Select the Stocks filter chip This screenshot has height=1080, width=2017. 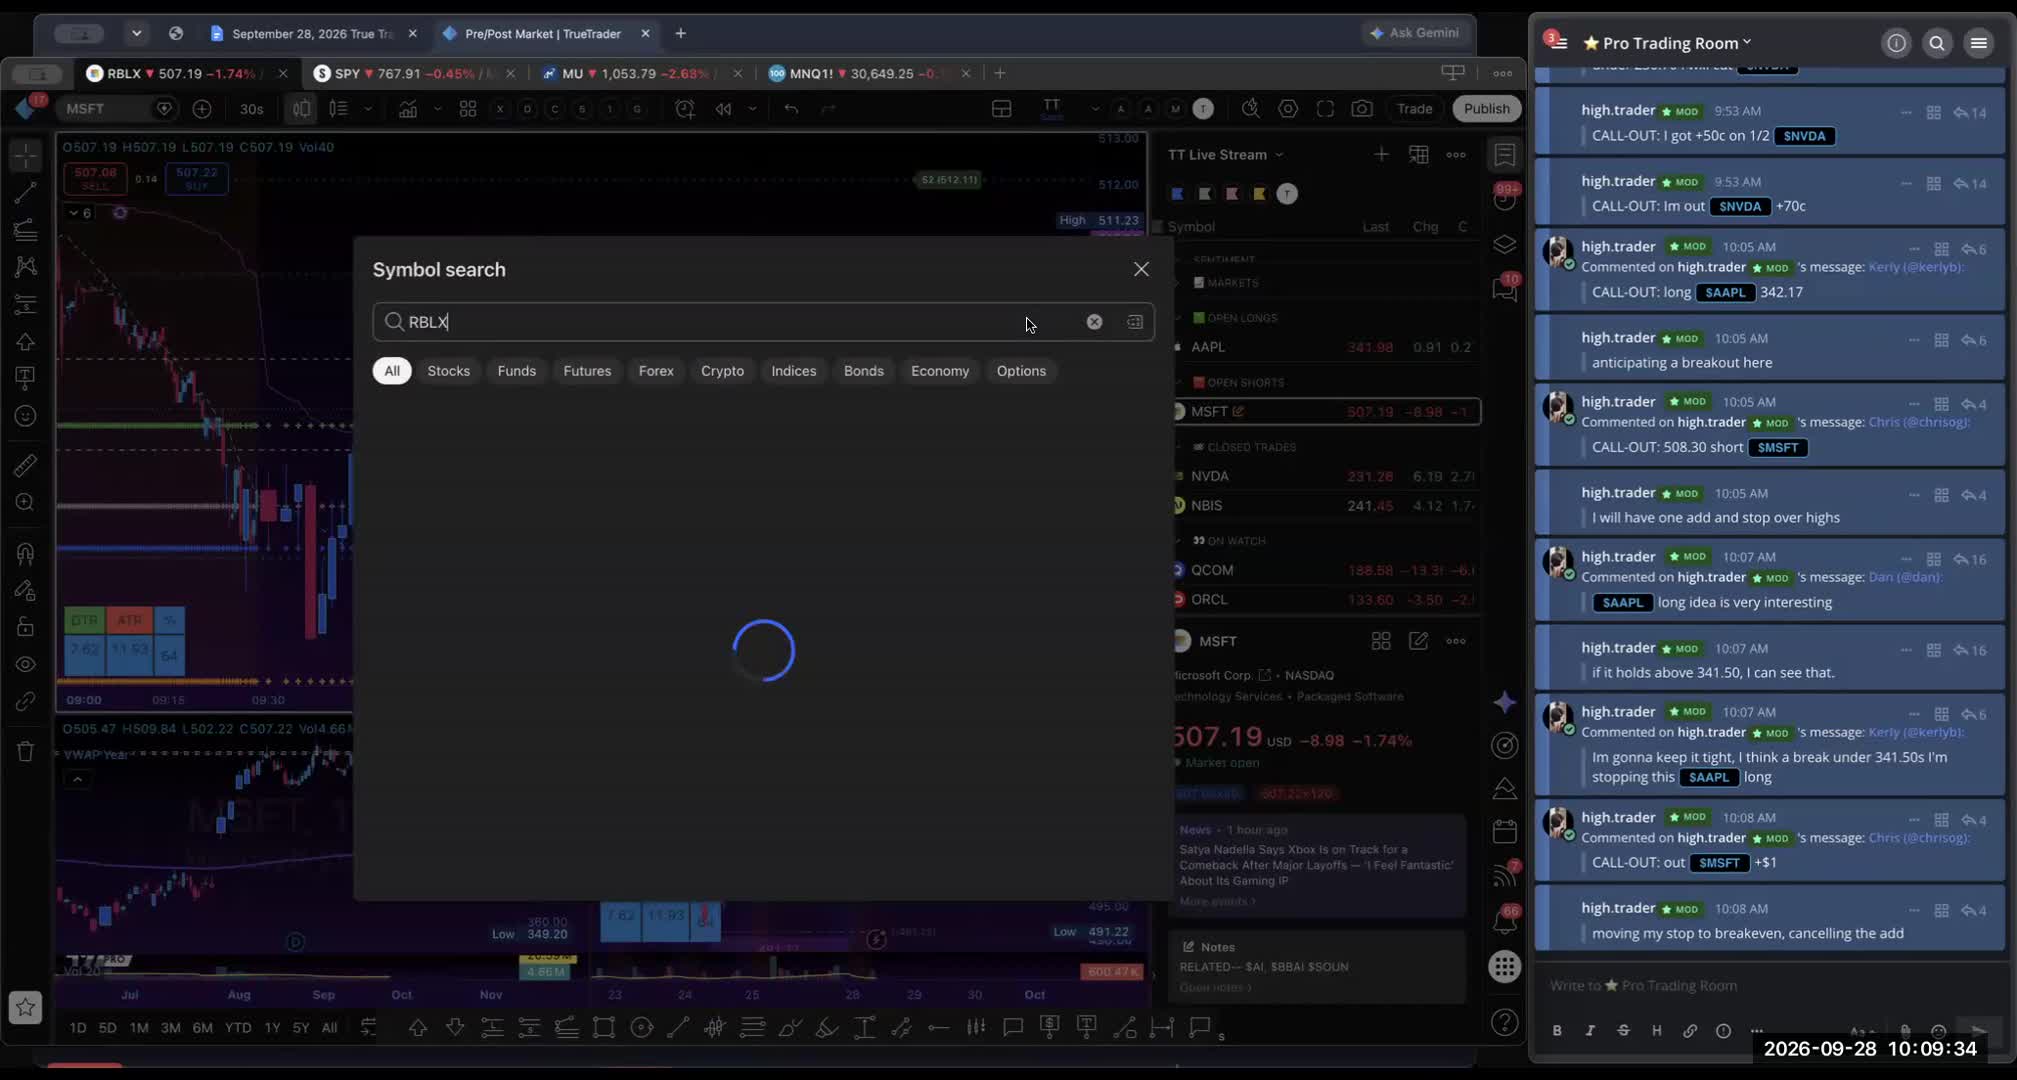click(x=448, y=371)
